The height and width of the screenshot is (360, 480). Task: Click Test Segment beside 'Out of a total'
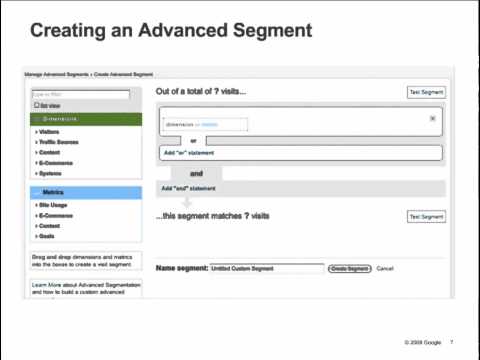coord(426,92)
